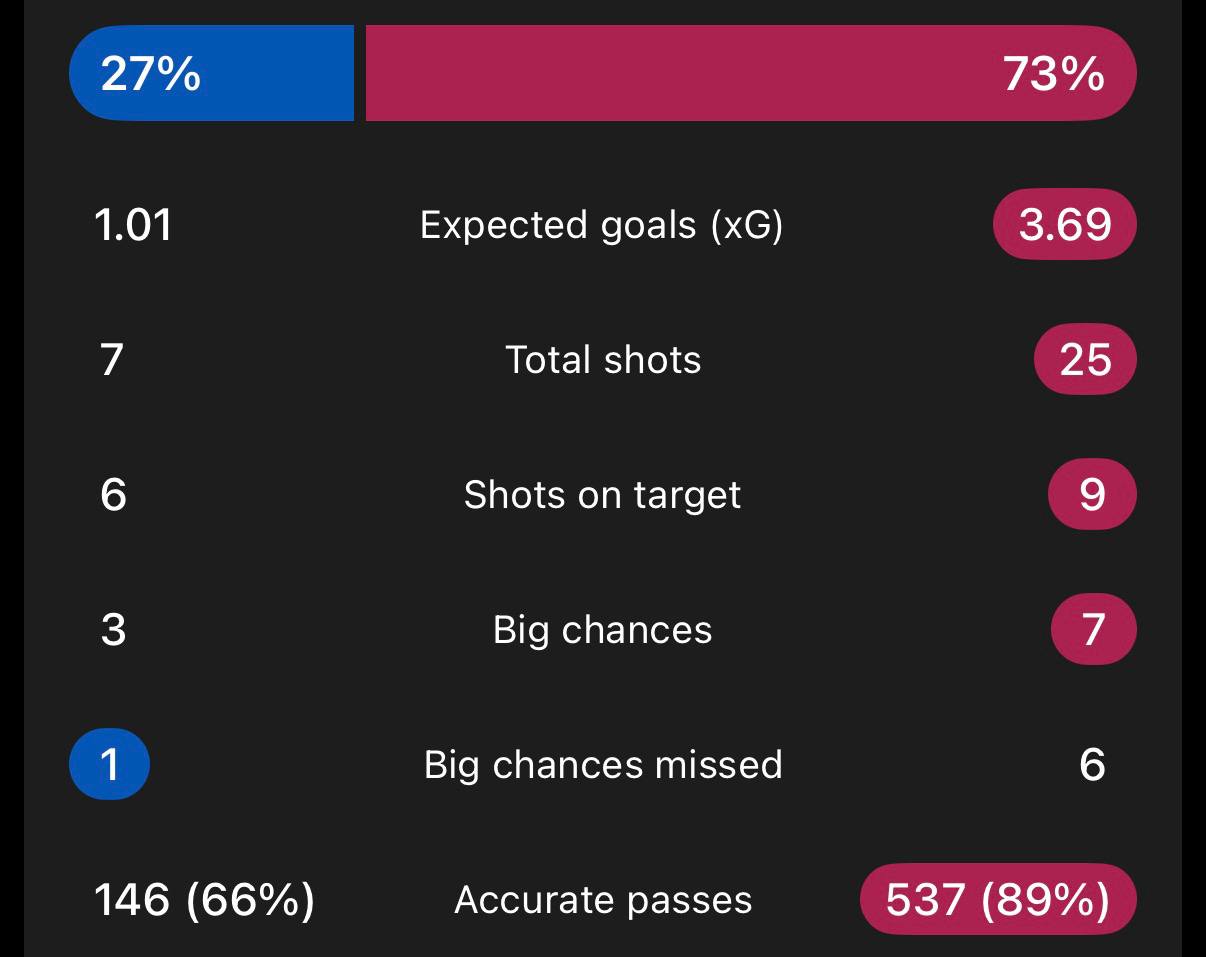Tap the blue 1 big chances missed badge
Image resolution: width=1206 pixels, height=957 pixels.
(109, 765)
